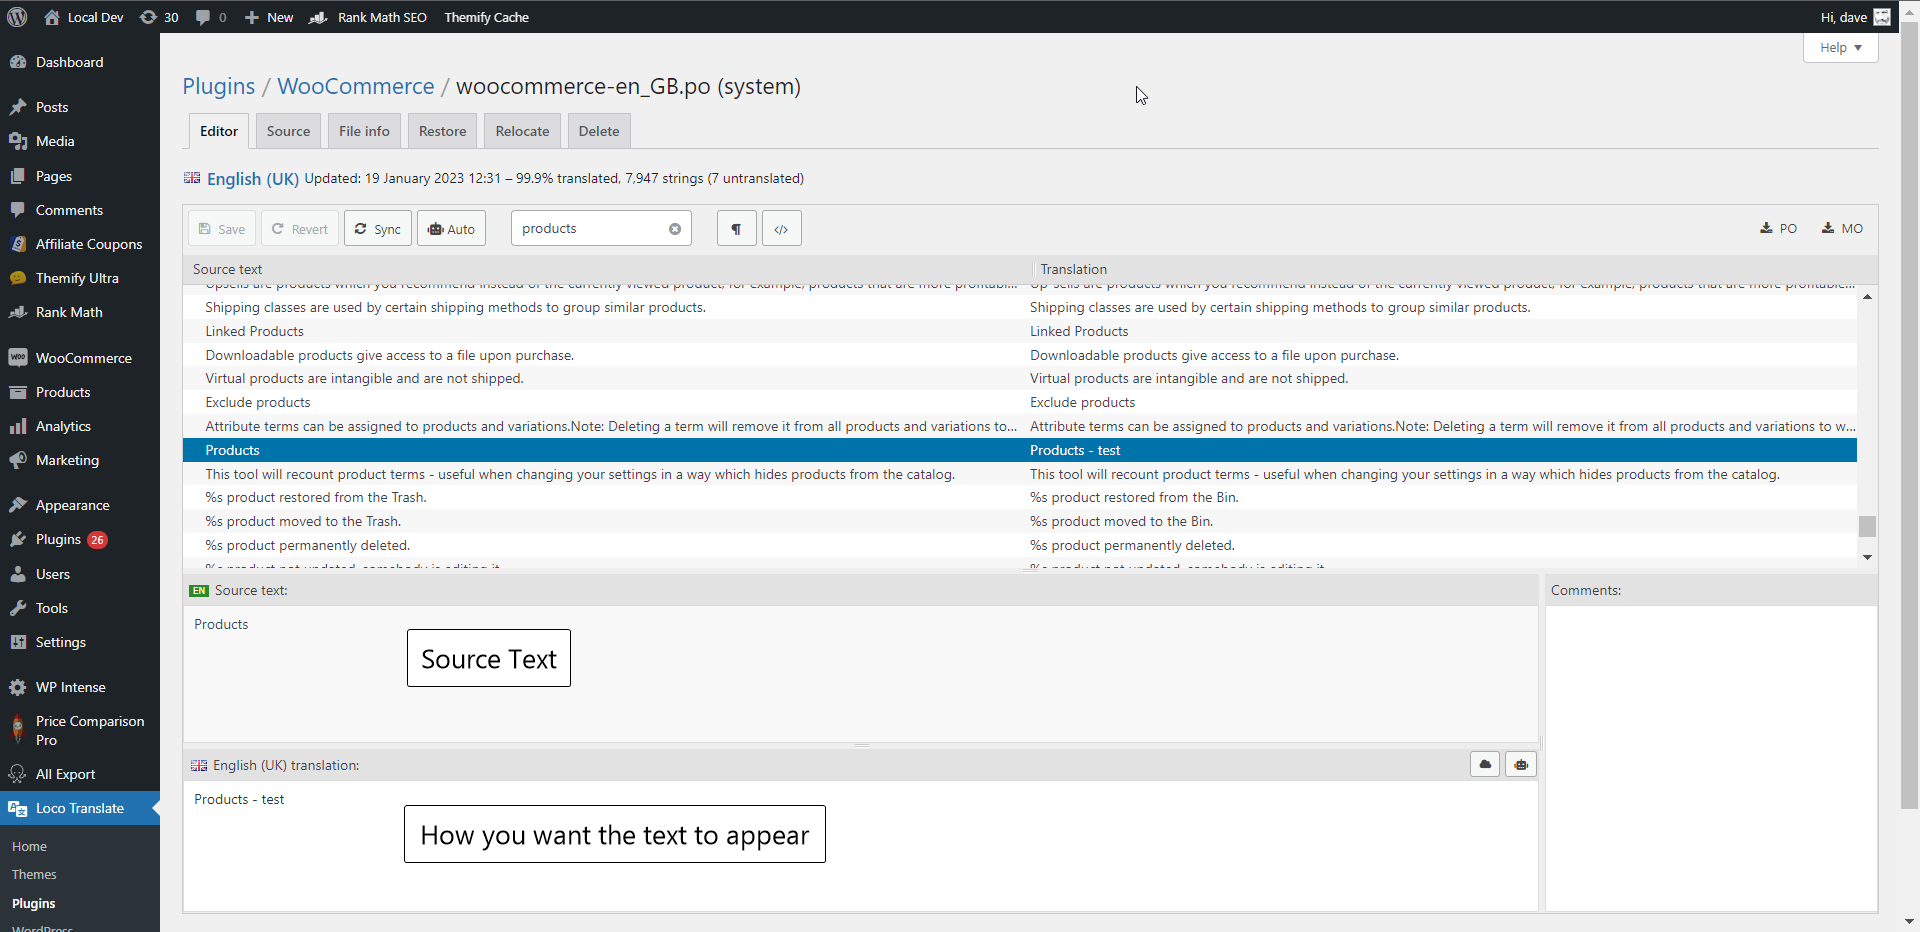The width and height of the screenshot is (1920, 932).
Task: Click into the Comments text area
Action: pyautogui.click(x=1711, y=758)
